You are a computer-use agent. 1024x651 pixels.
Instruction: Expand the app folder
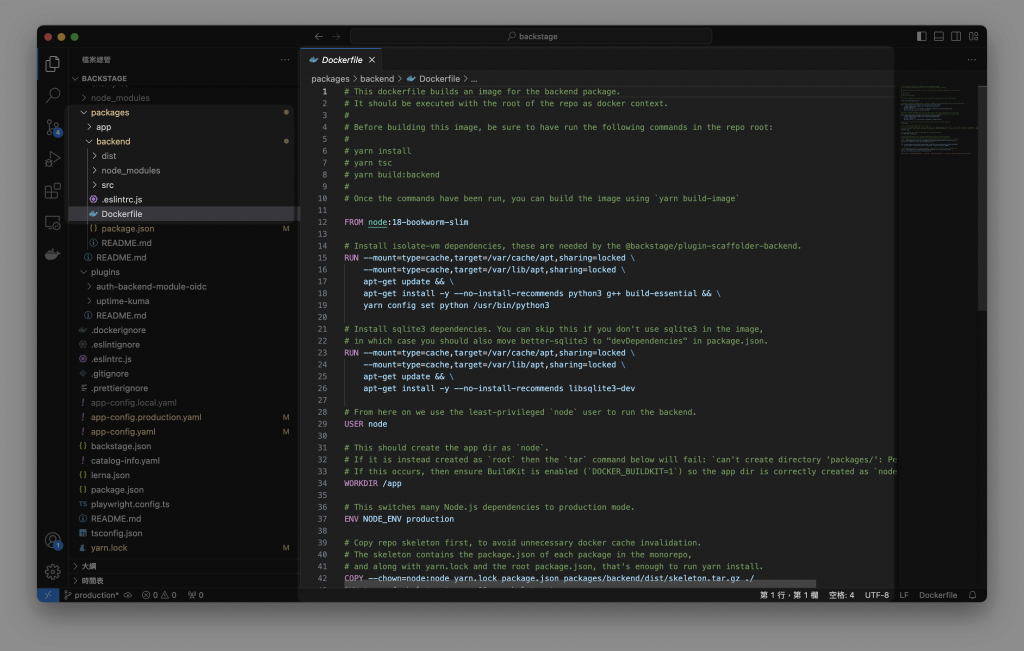pyautogui.click(x=104, y=127)
